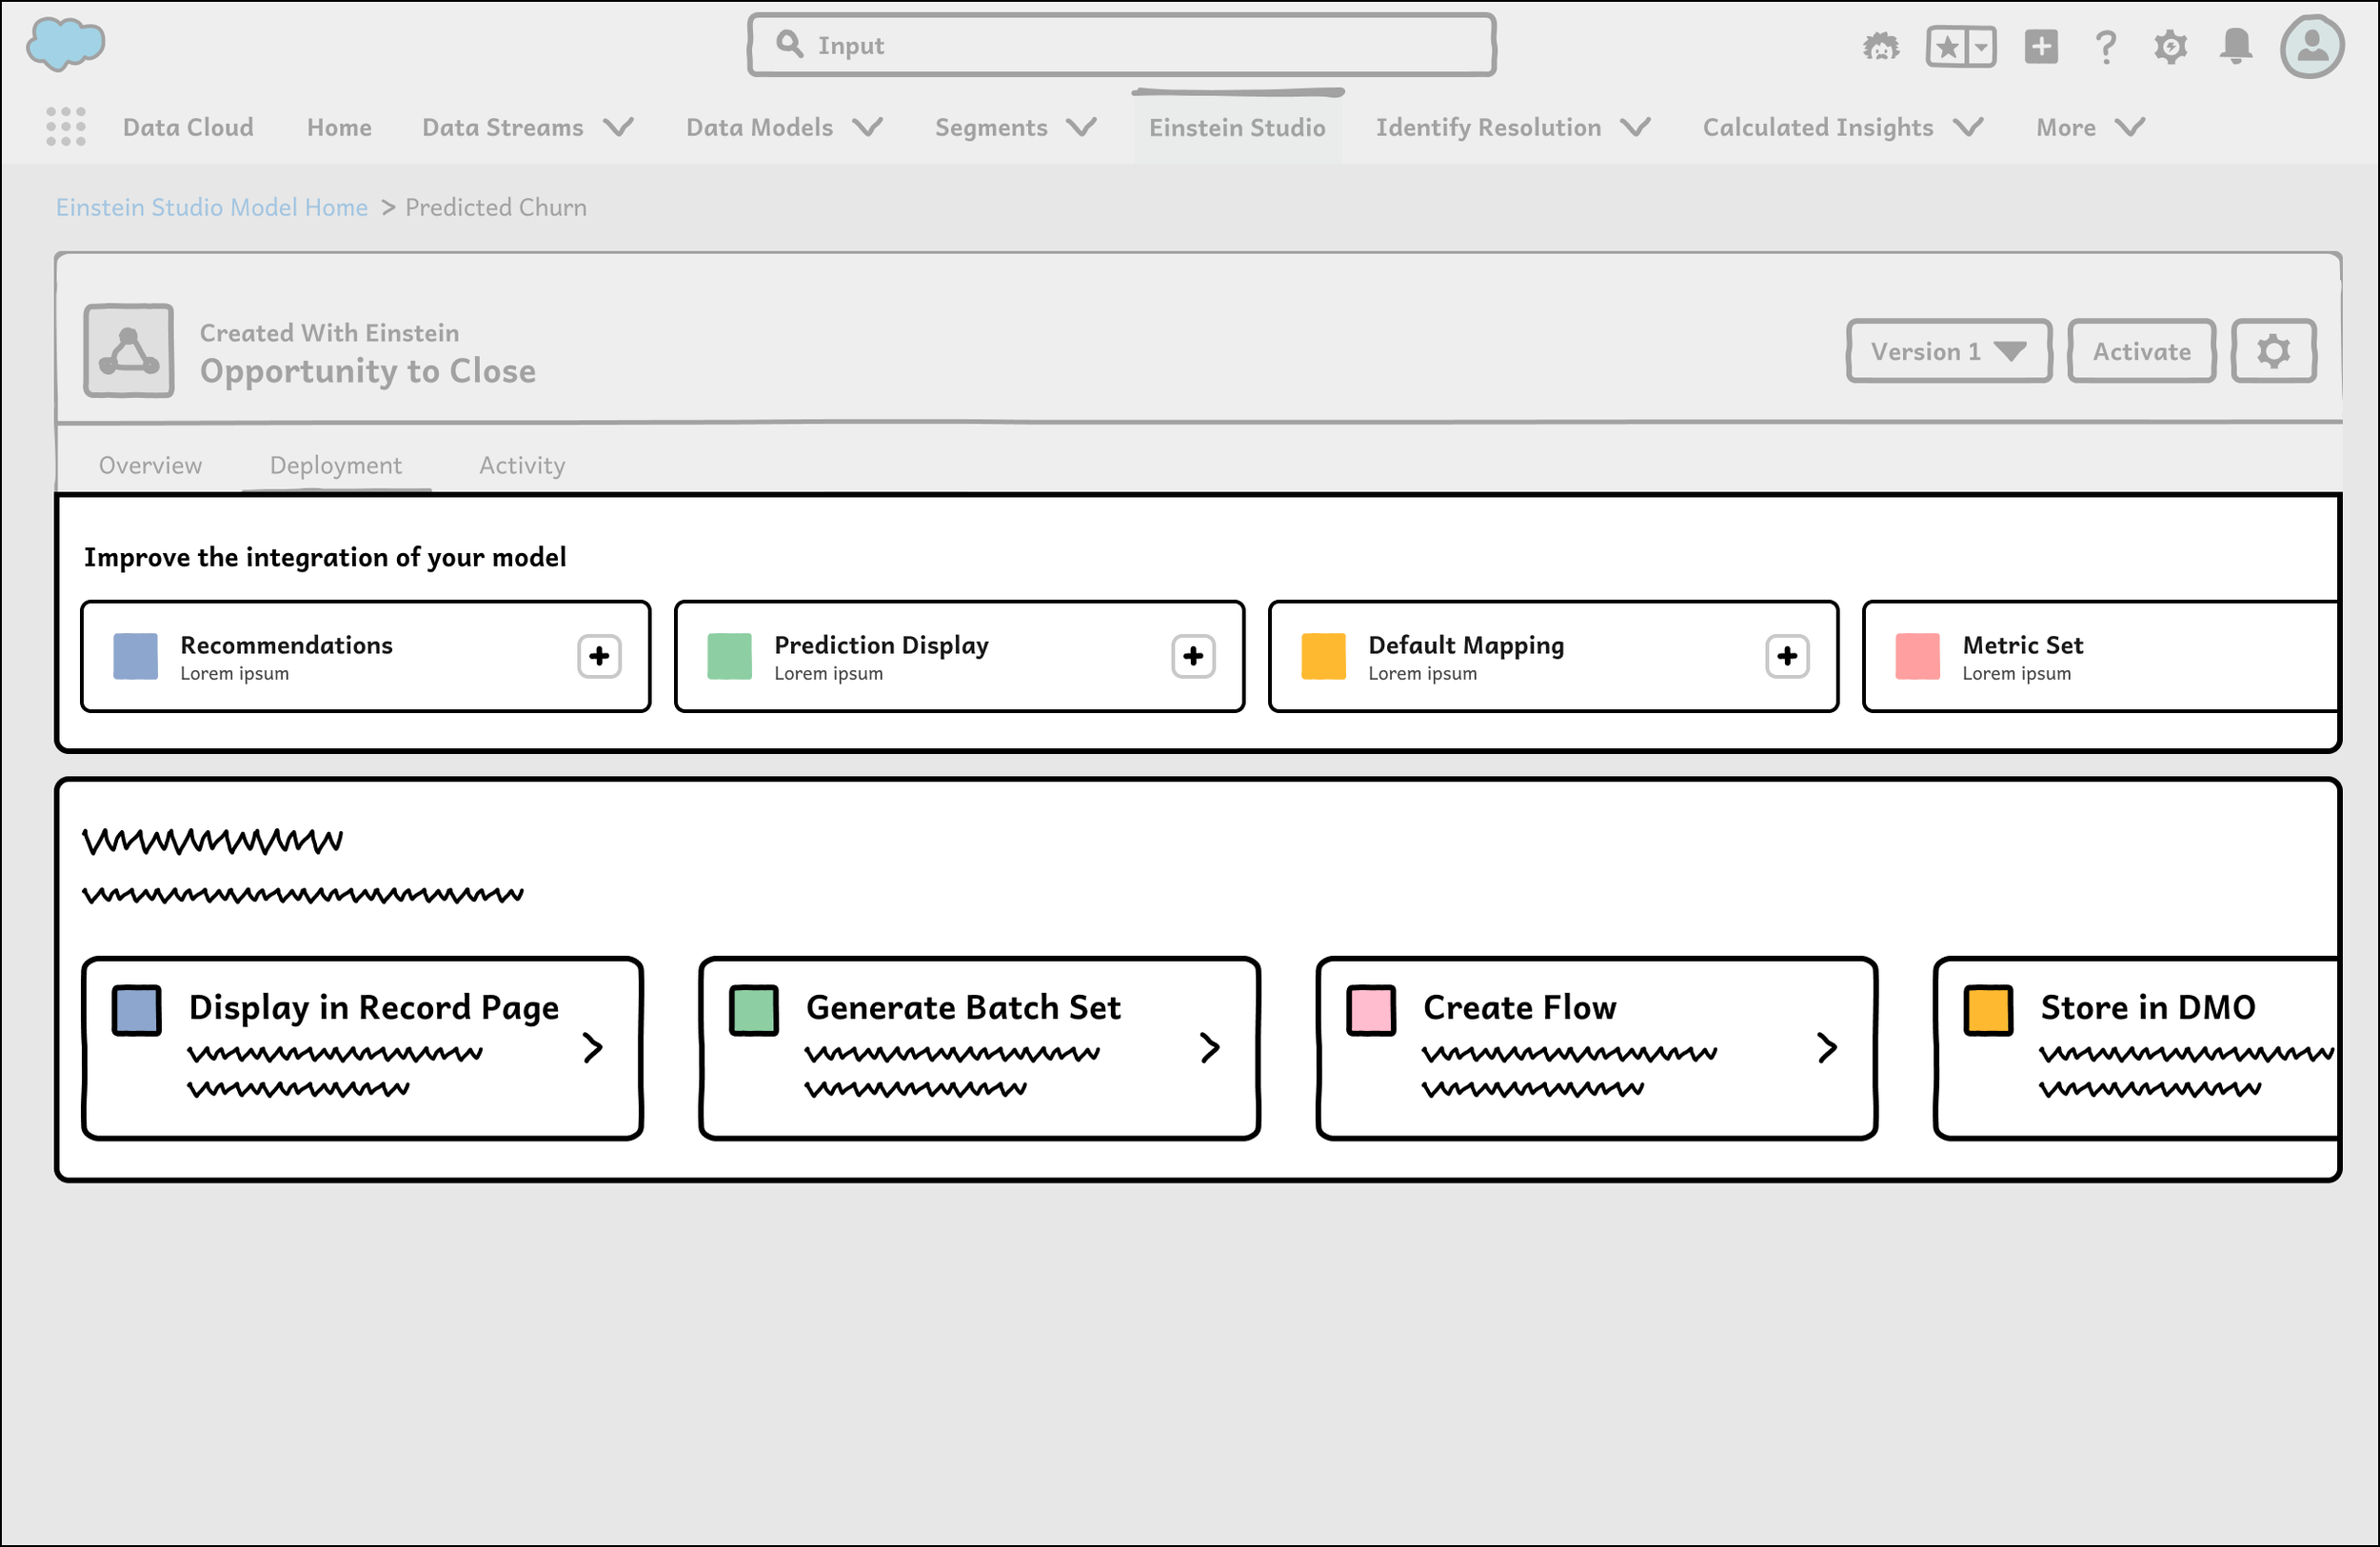Open the user profile avatar
Viewport: 2380px width, 1547px height.
2311,46
